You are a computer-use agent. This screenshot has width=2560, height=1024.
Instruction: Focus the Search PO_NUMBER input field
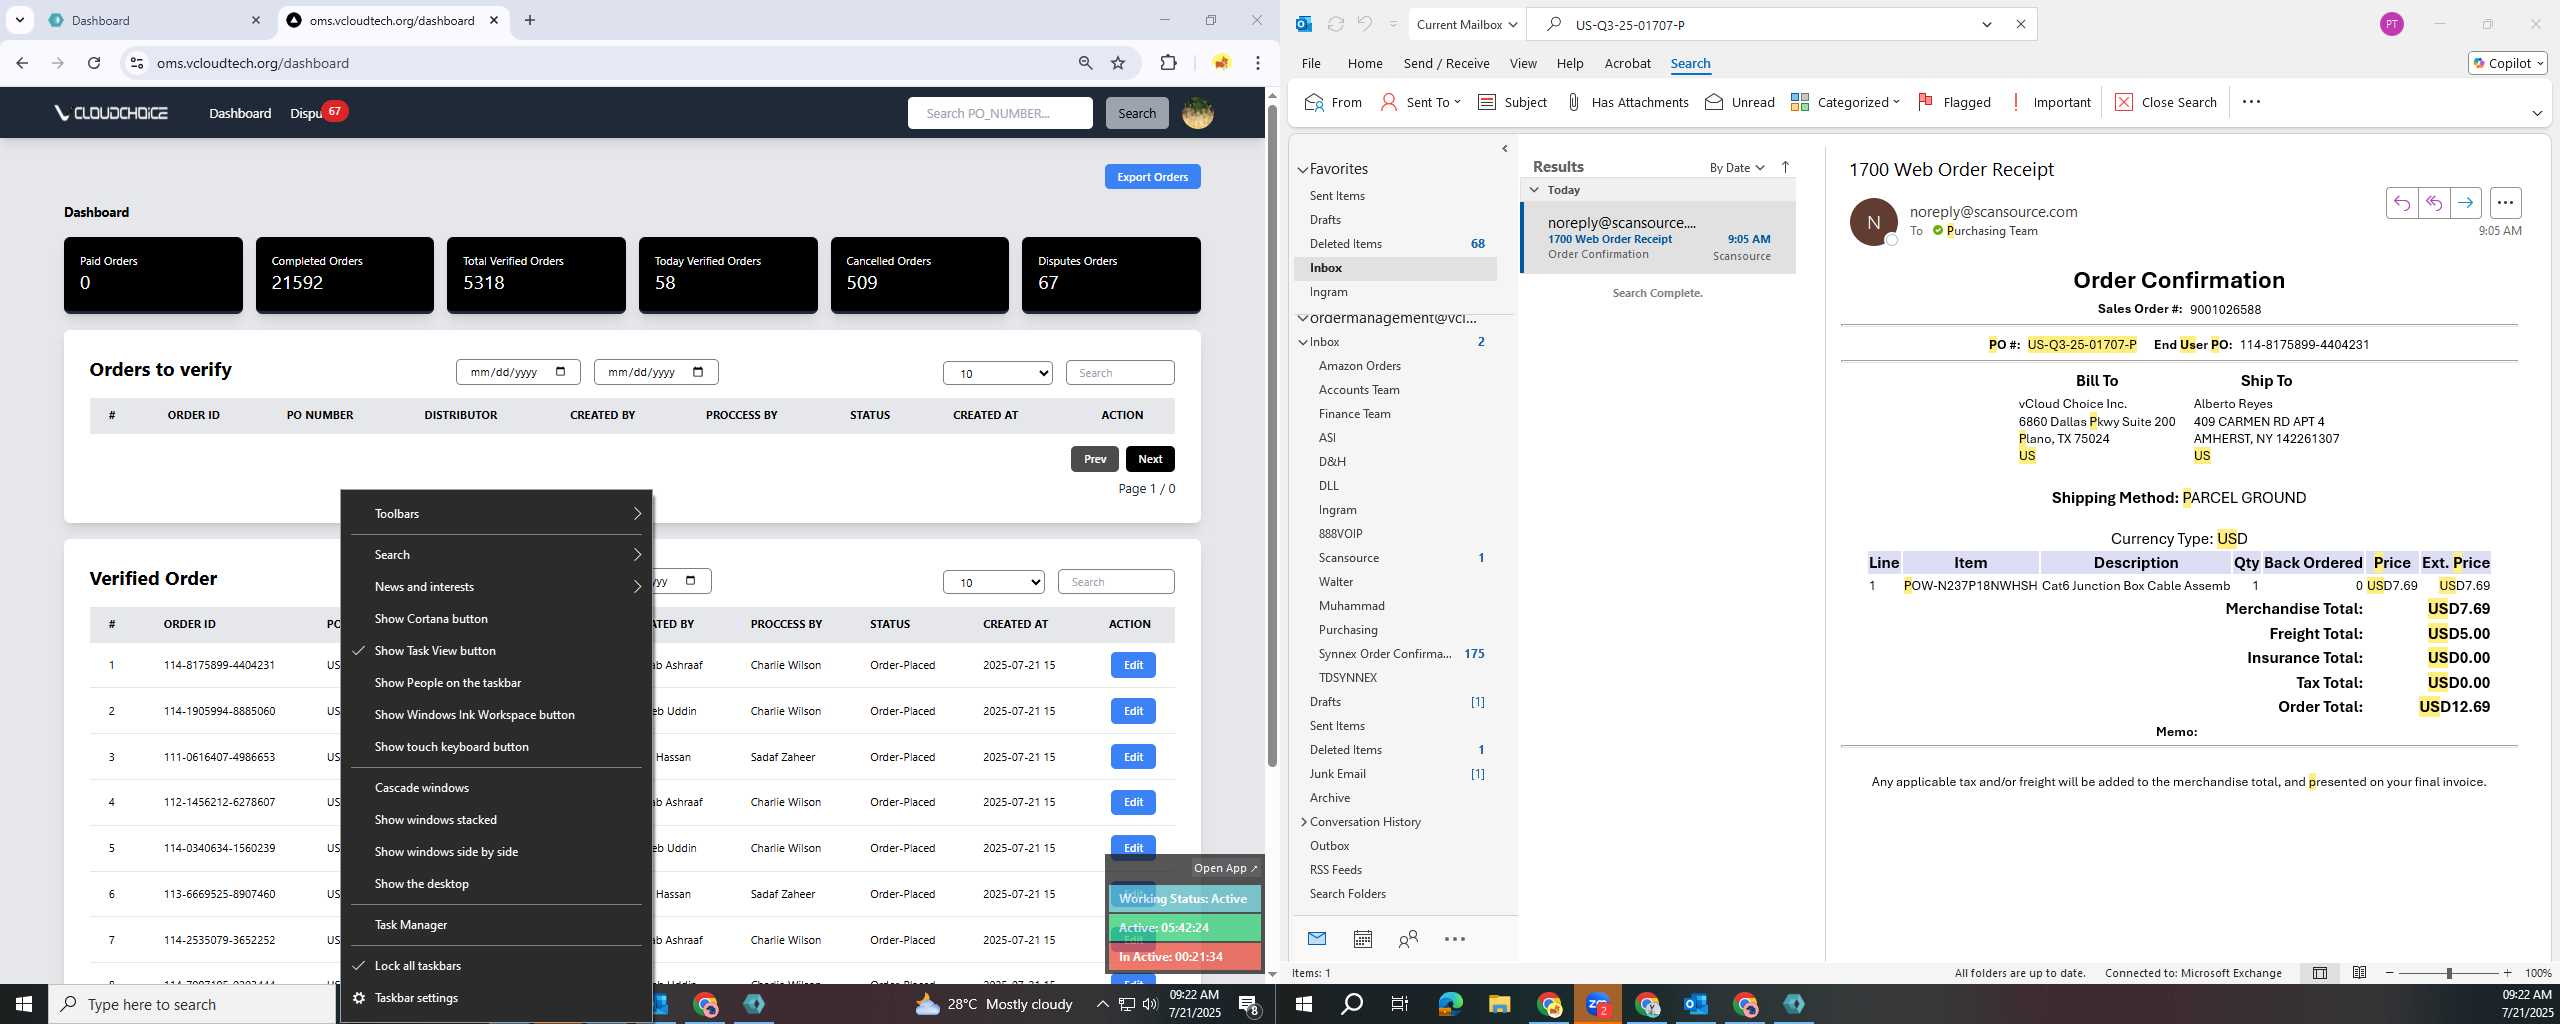1000,113
